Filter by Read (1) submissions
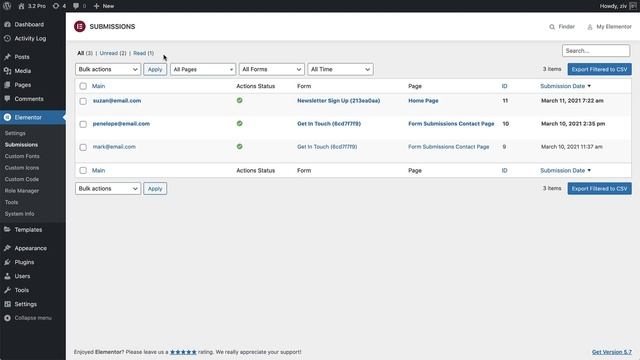 (143, 53)
